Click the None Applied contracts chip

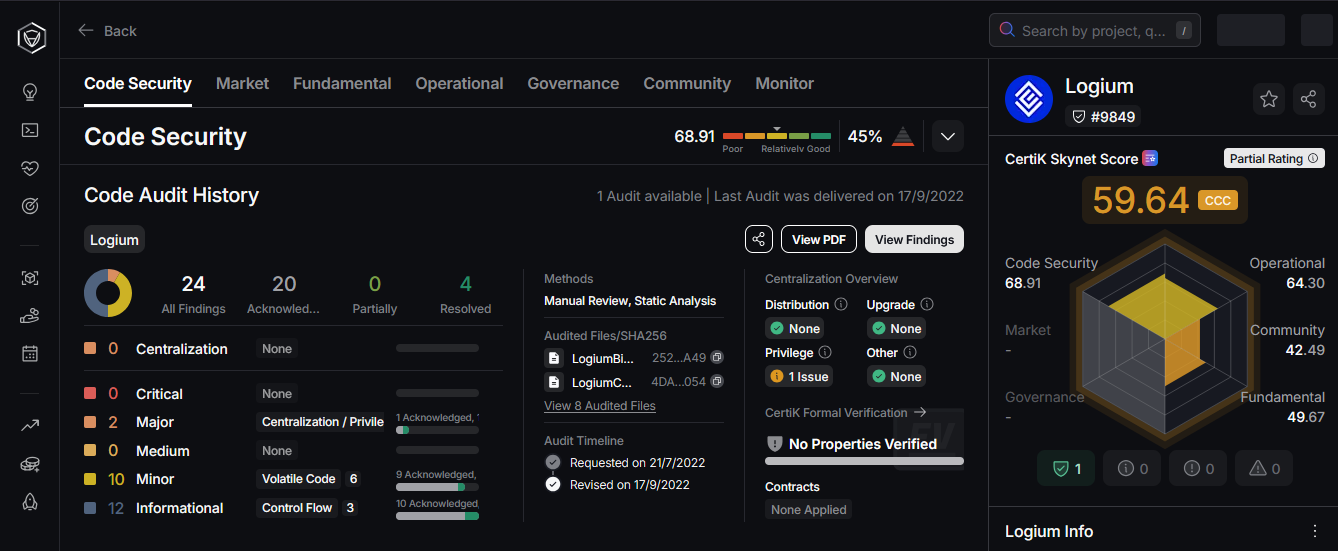(x=809, y=509)
